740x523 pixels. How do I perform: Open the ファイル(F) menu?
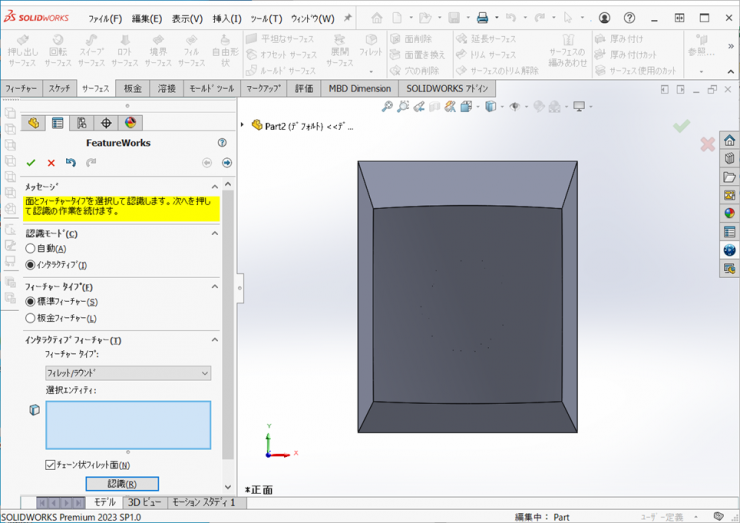[x=105, y=19]
